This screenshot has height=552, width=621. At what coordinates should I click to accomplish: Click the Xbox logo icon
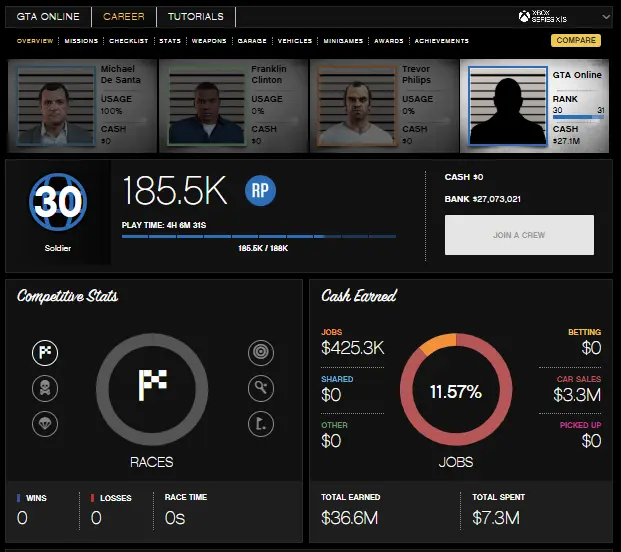click(x=524, y=16)
